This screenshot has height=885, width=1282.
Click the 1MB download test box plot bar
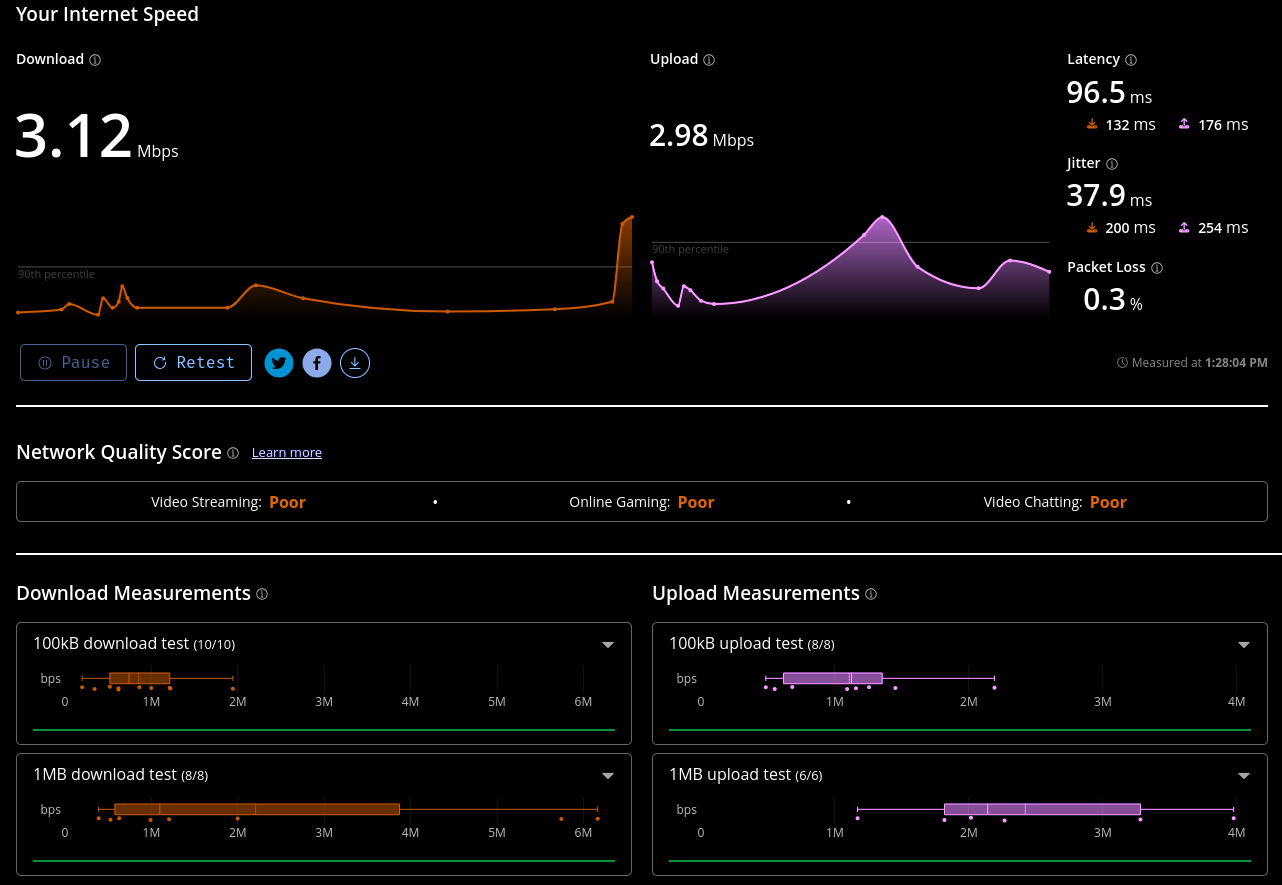click(x=257, y=809)
